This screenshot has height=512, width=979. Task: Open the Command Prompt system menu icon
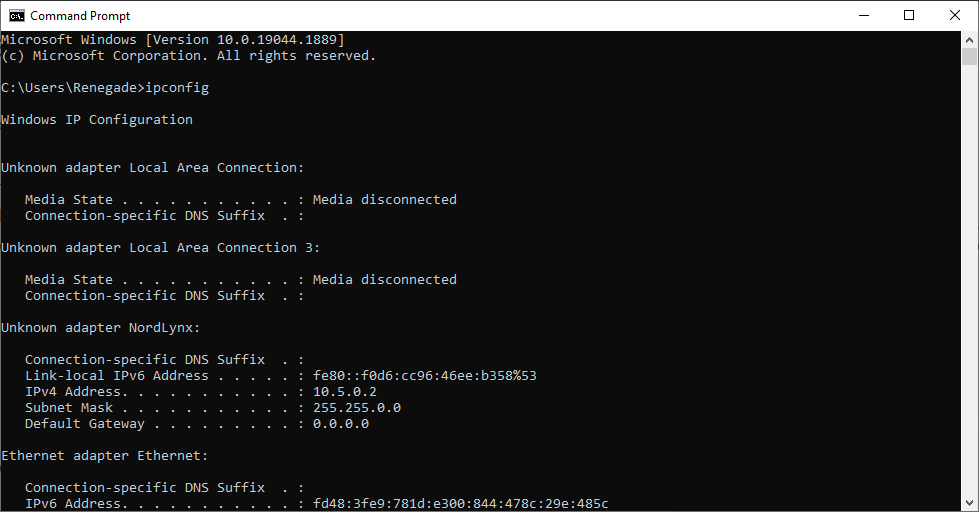tap(17, 16)
